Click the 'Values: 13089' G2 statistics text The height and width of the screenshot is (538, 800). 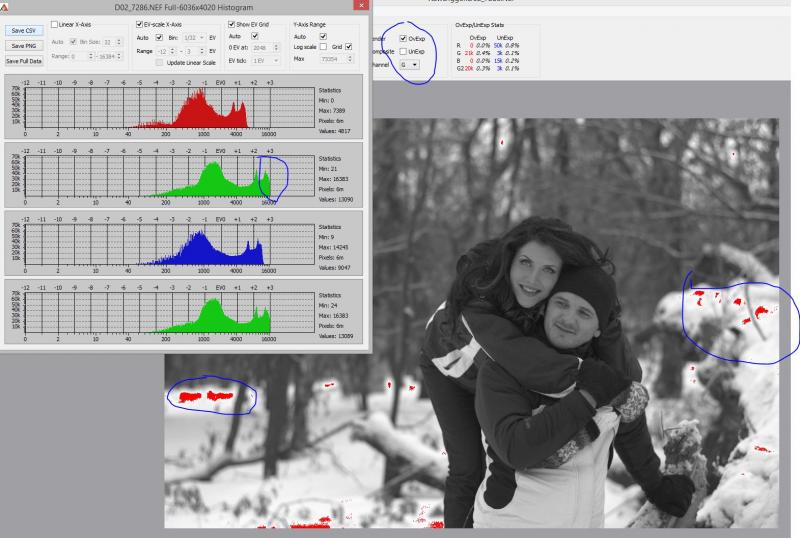pos(336,336)
